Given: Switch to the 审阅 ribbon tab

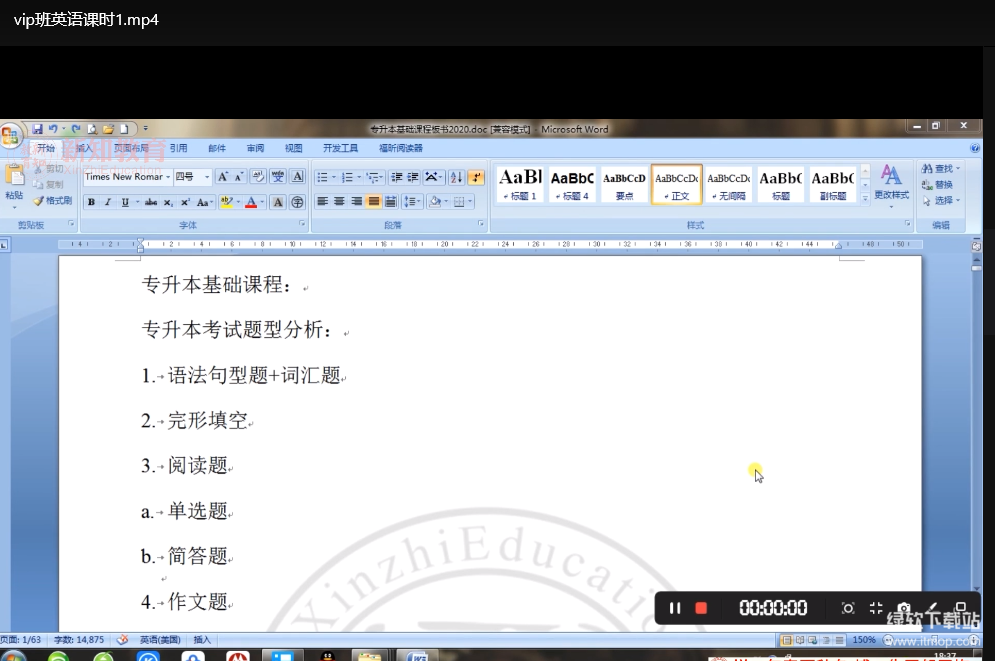Looking at the screenshot, I should (x=255, y=148).
